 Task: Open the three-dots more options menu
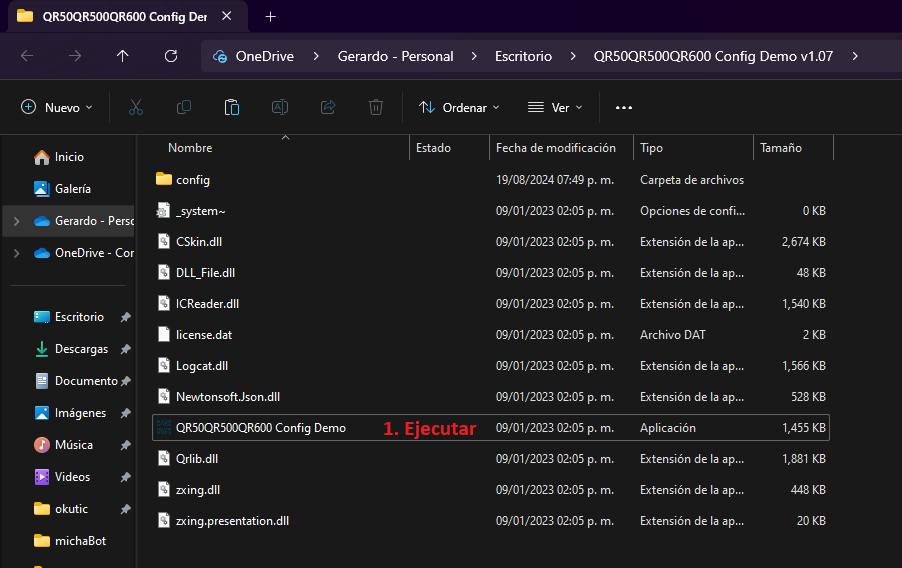click(x=624, y=107)
